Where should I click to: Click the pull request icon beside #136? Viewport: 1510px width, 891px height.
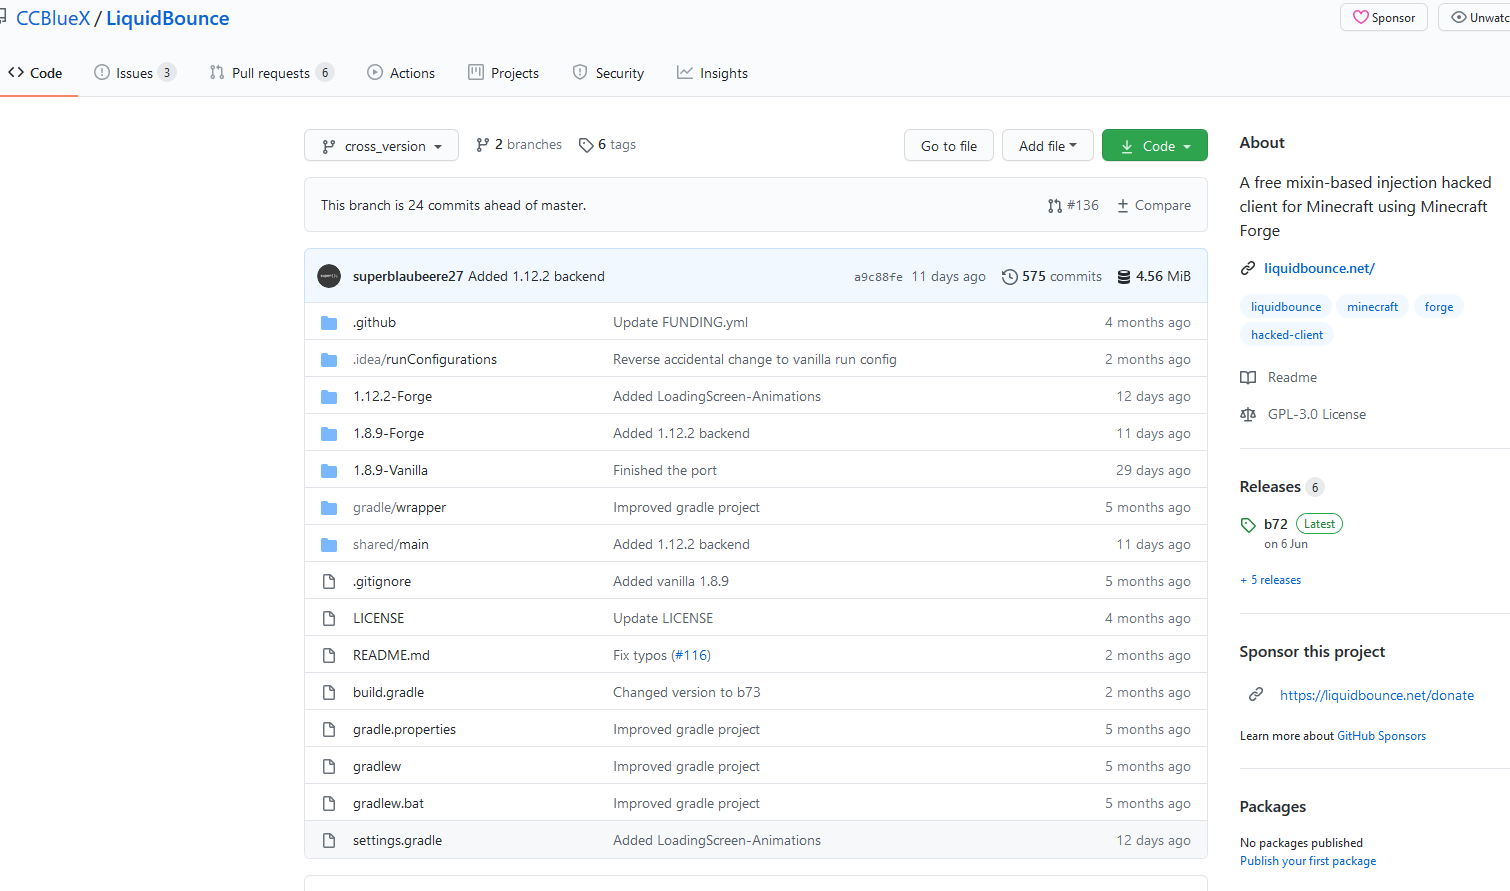pos(1055,205)
